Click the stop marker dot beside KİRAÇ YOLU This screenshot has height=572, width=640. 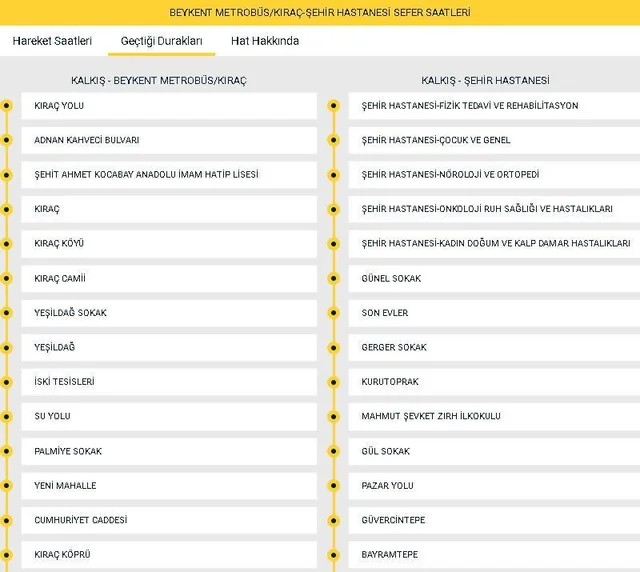point(7,105)
